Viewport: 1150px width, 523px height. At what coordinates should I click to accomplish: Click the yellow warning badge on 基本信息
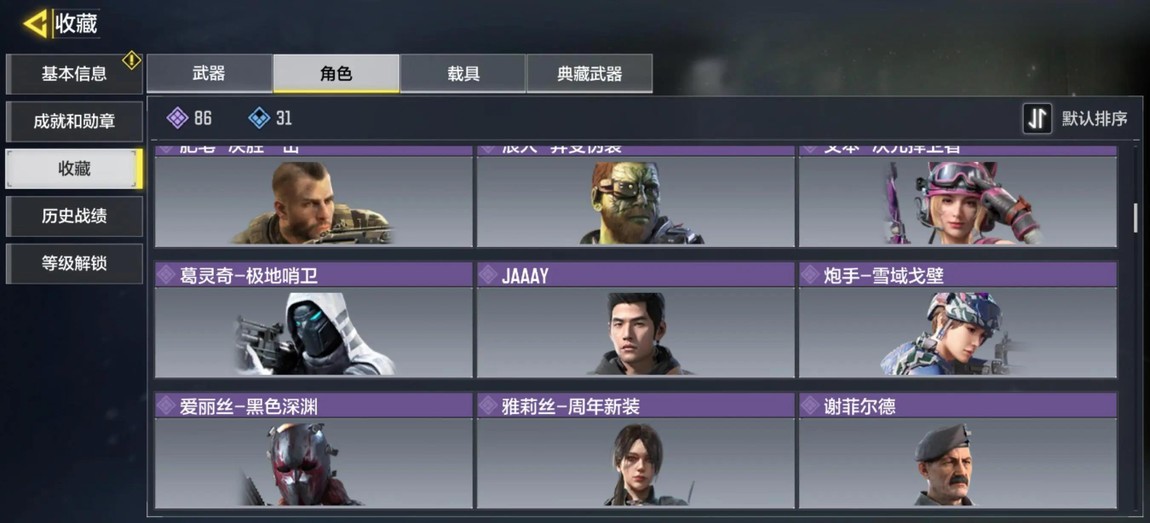click(131, 60)
